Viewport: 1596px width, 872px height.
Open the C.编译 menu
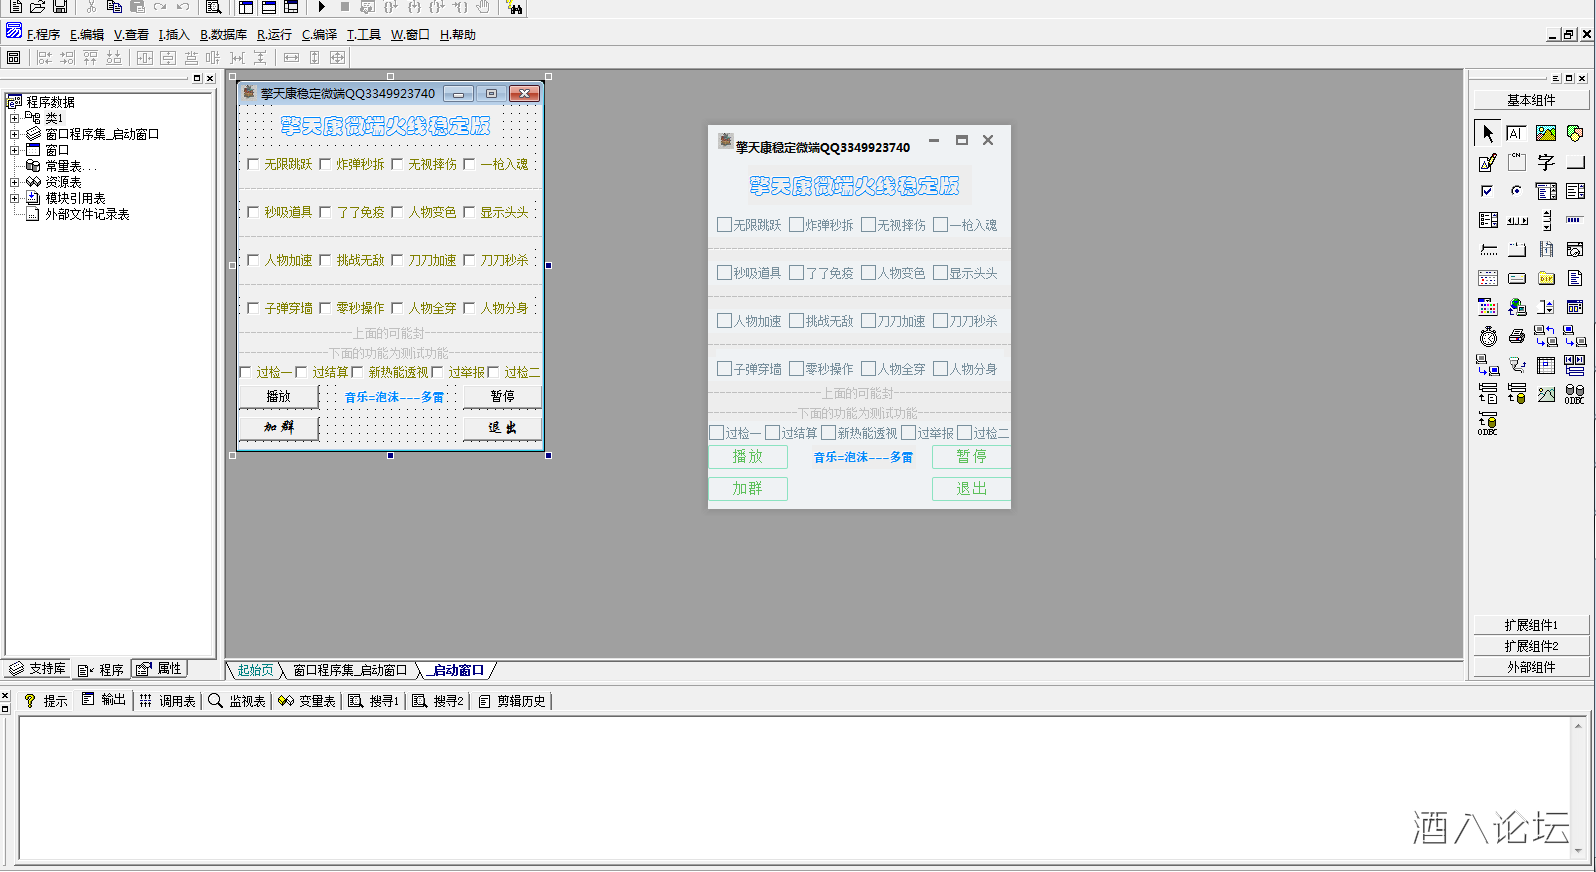(319, 34)
